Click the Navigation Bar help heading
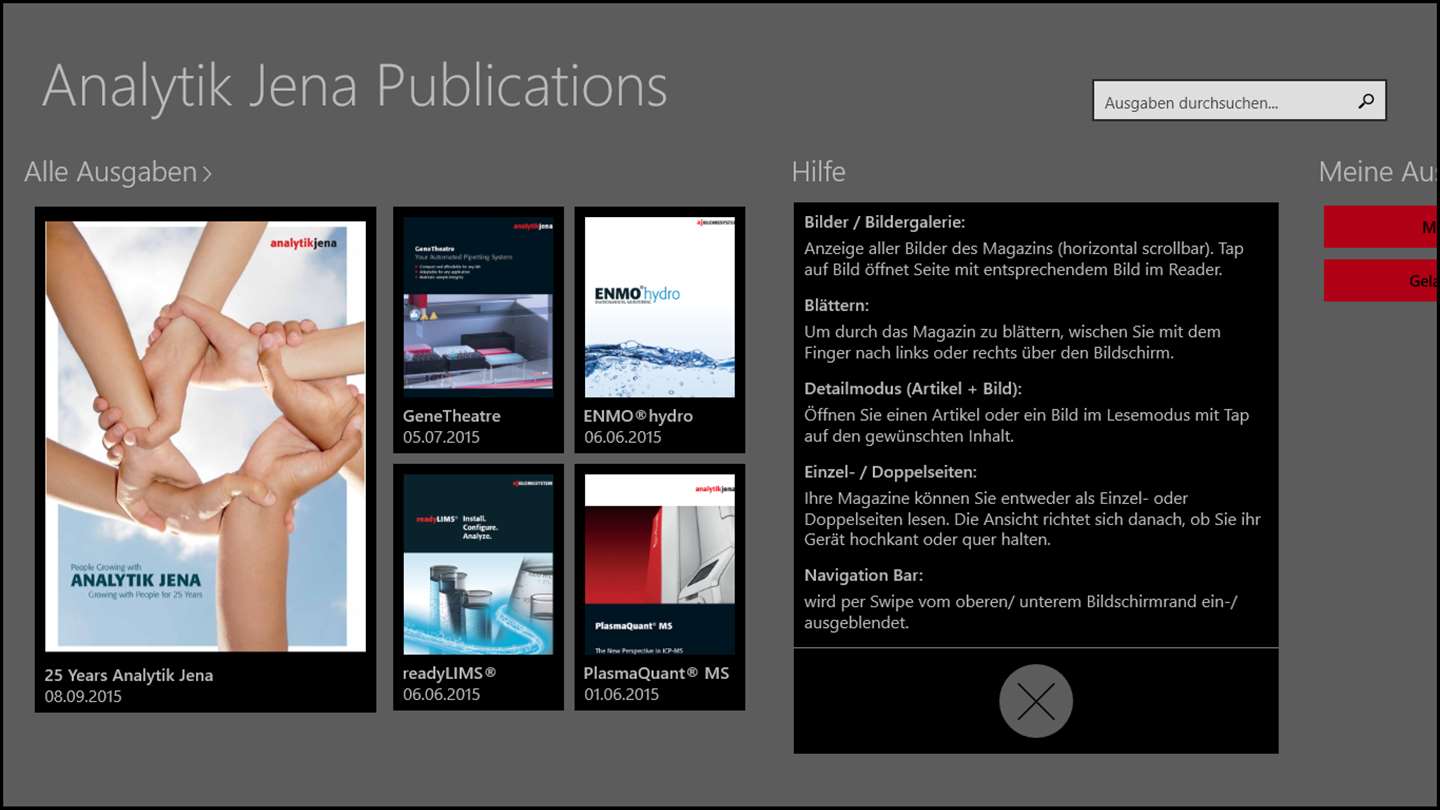The height and width of the screenshot is (810, 1440). [864, 575]
